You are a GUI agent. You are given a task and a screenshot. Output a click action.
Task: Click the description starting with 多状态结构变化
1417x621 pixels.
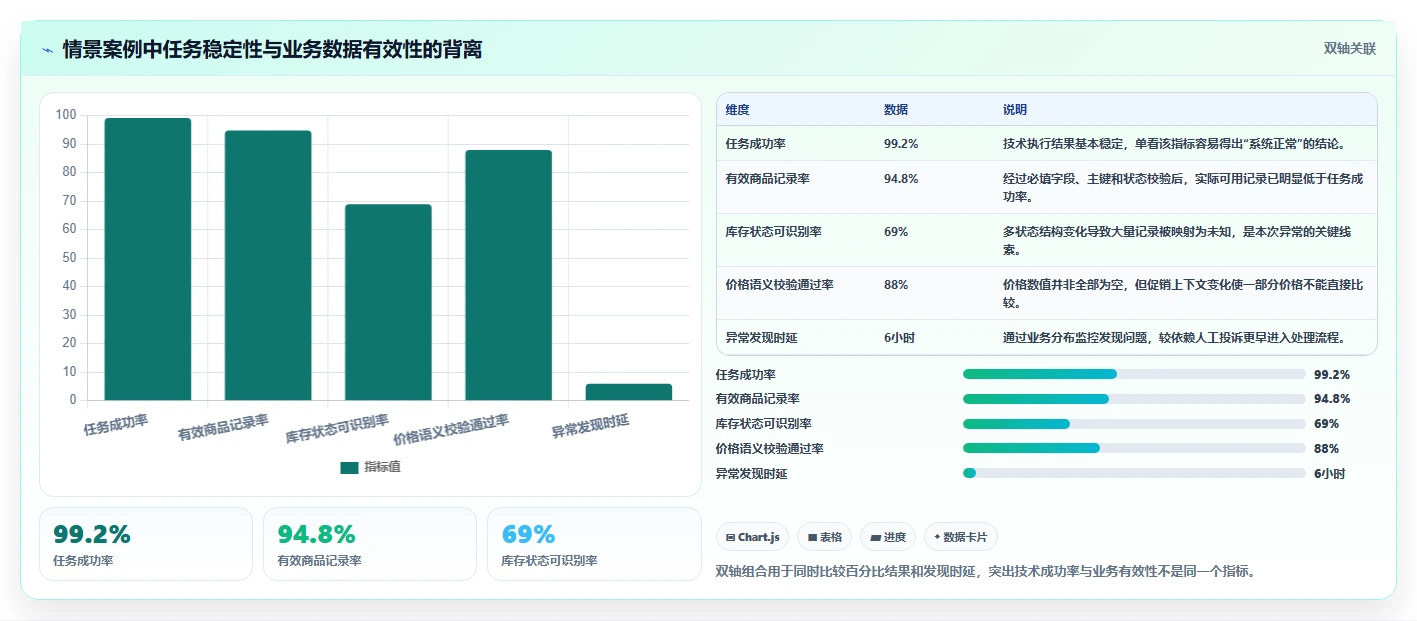1177,240
